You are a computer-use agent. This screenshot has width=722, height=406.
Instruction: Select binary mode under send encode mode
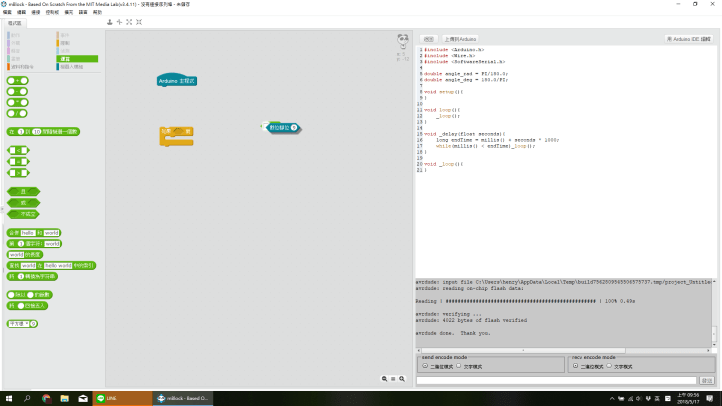(424, 366)
